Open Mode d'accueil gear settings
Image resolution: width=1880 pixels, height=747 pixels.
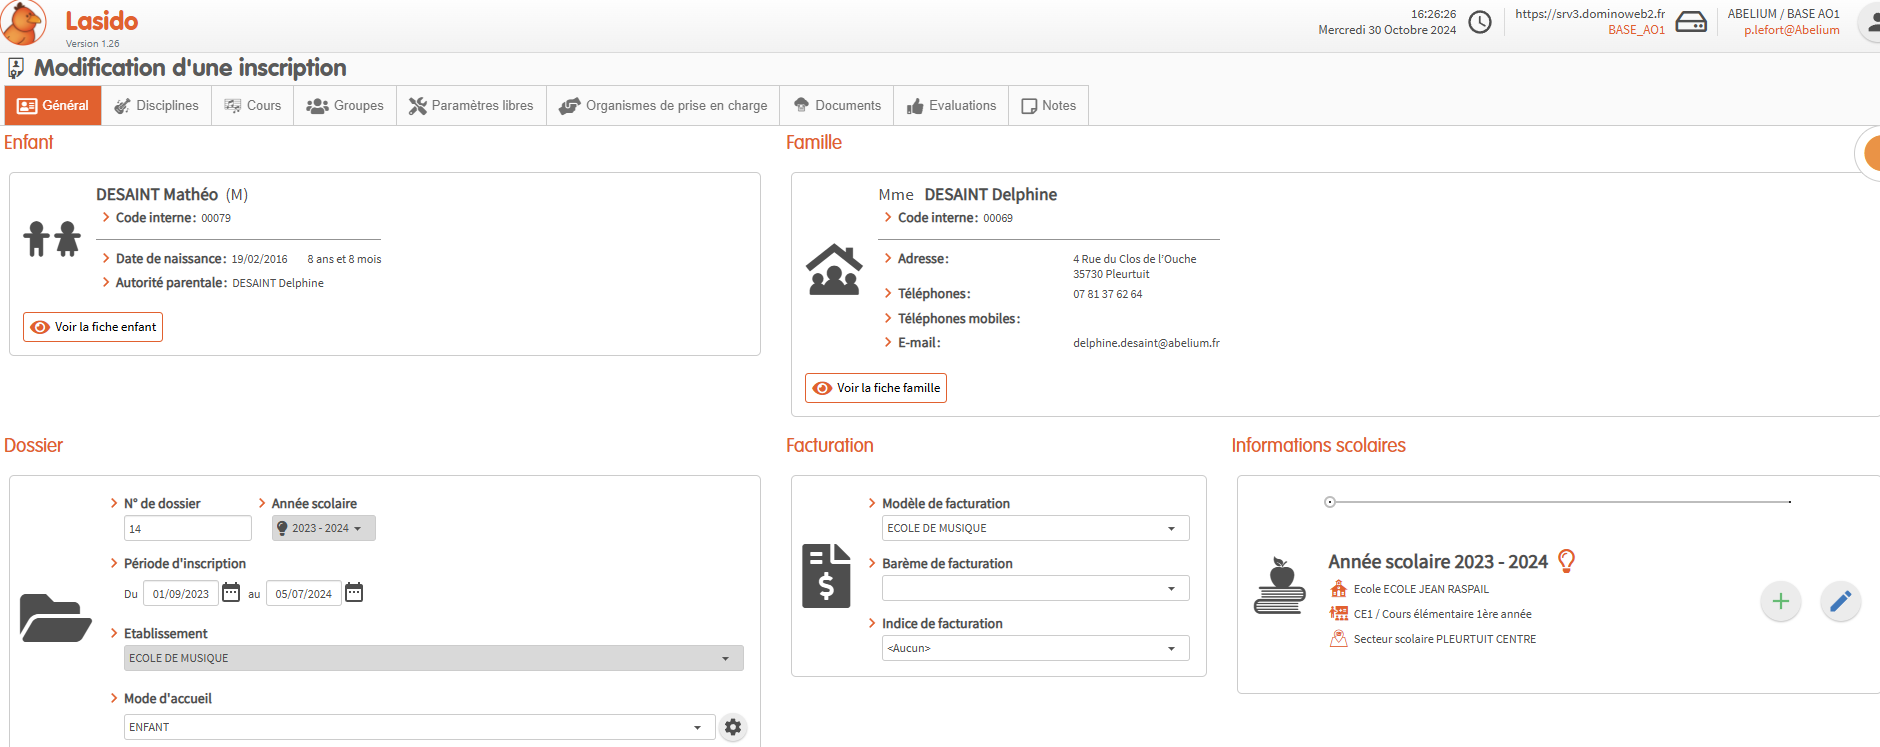coord(733,727)
